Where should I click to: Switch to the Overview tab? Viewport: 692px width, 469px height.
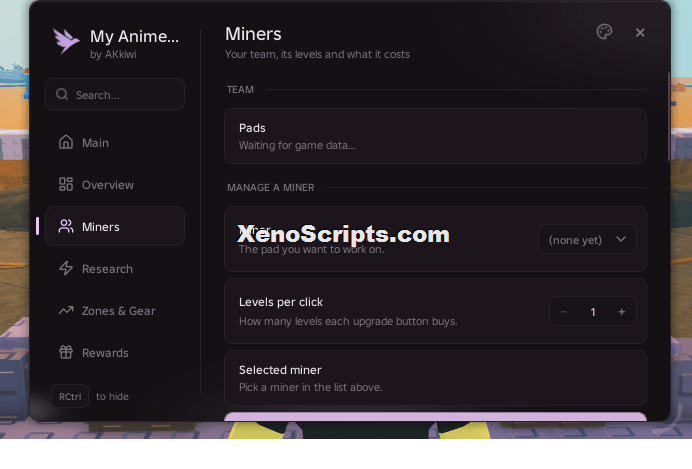[115, 184]
